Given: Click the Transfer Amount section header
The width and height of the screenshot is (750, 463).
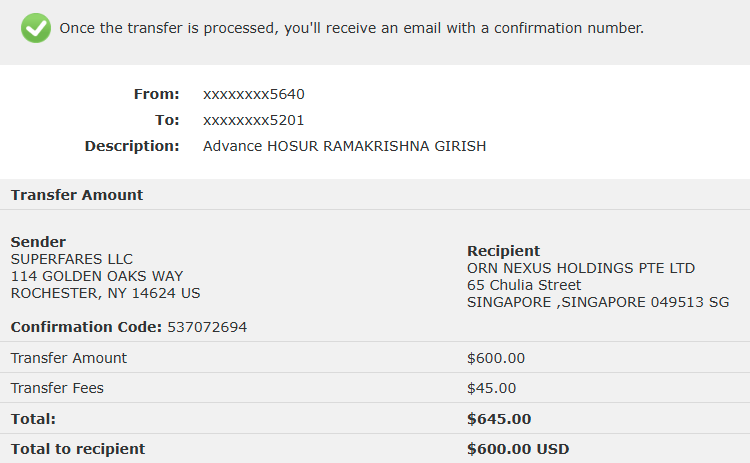Looking at the screenshot, I should pyautogui.click(x=77, y=195).
